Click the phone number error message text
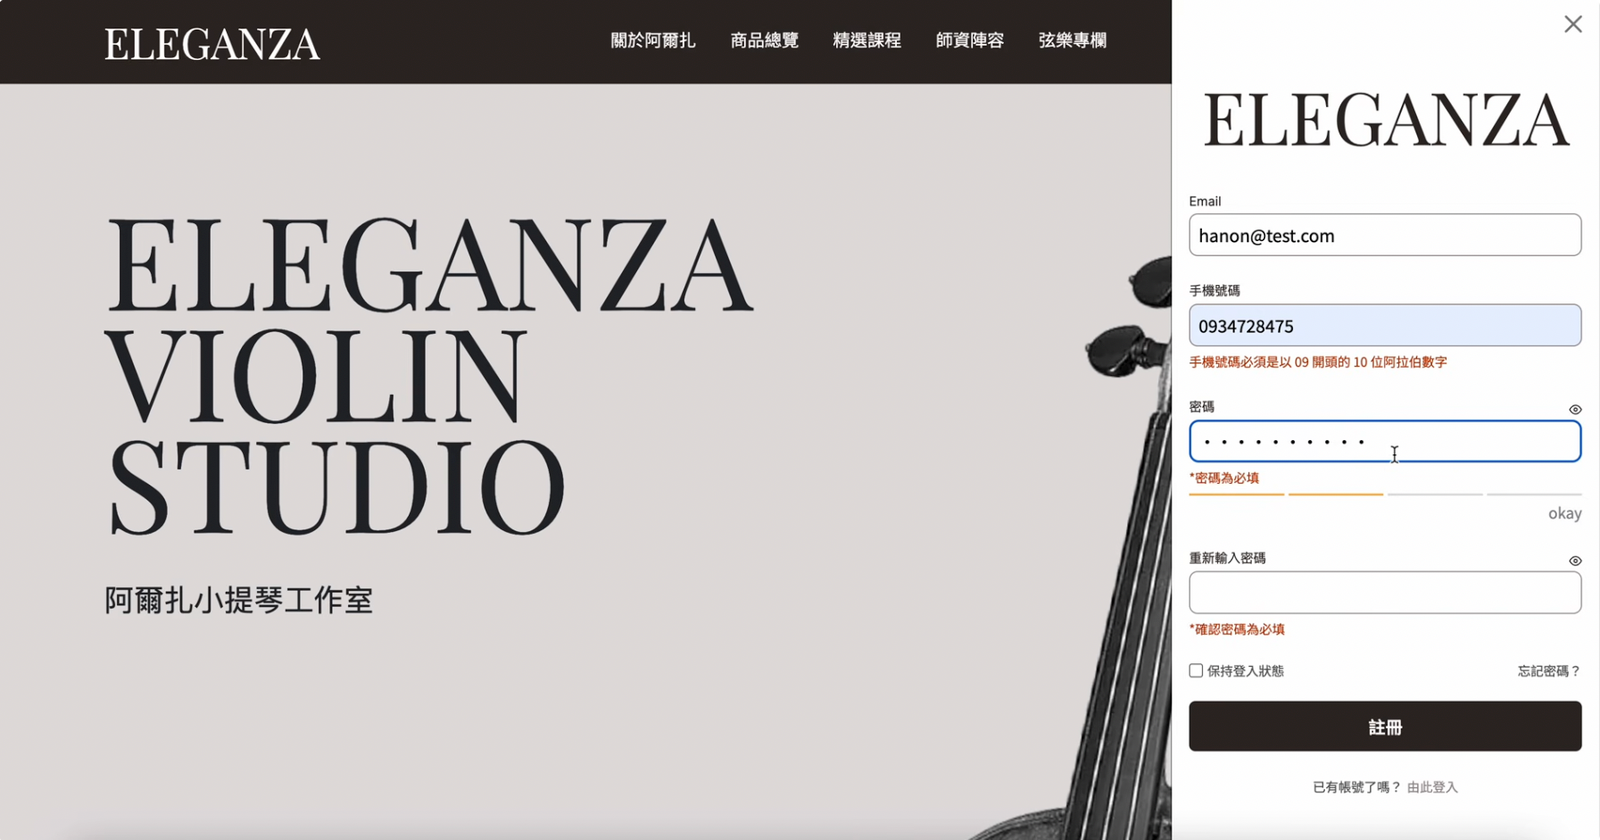 click(1318, 362)
